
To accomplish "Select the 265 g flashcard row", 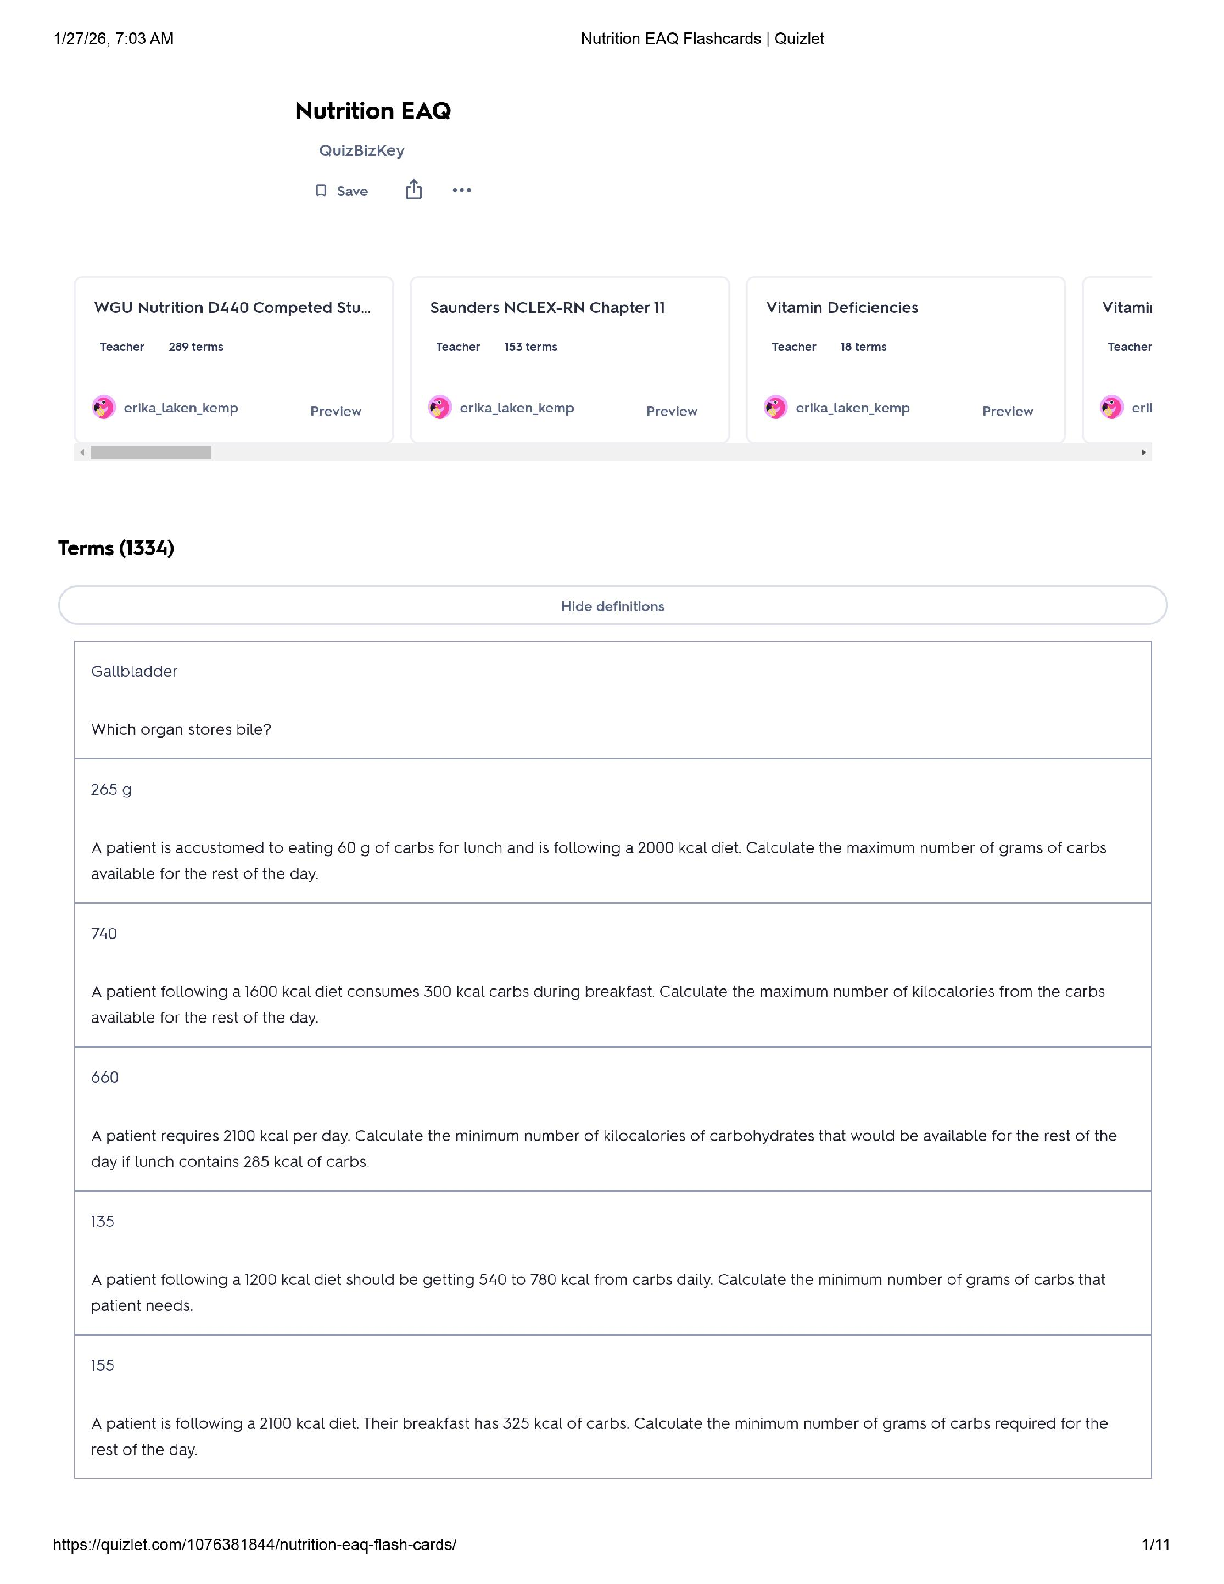I will pyautogui.click(x=612, y=830).
